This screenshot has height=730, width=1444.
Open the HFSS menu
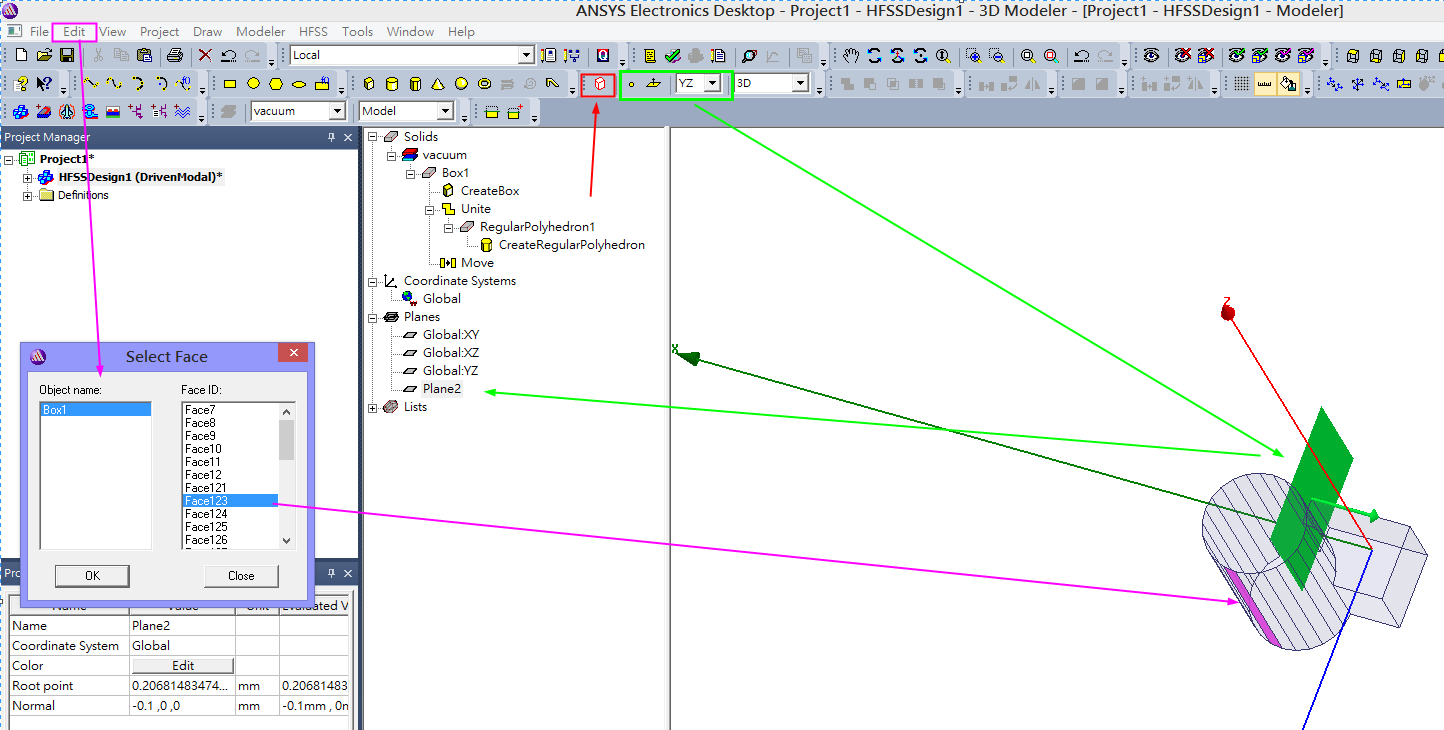coord(314,32)
